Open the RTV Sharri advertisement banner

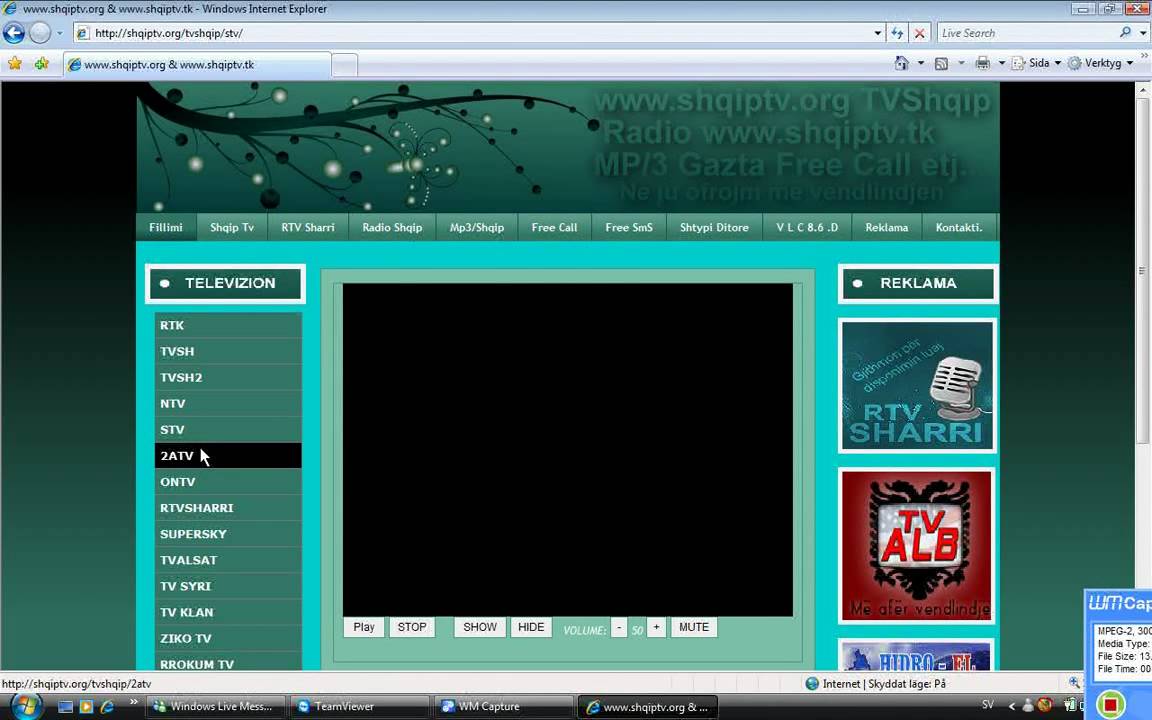pyautogui.click(x=917, y=386)
